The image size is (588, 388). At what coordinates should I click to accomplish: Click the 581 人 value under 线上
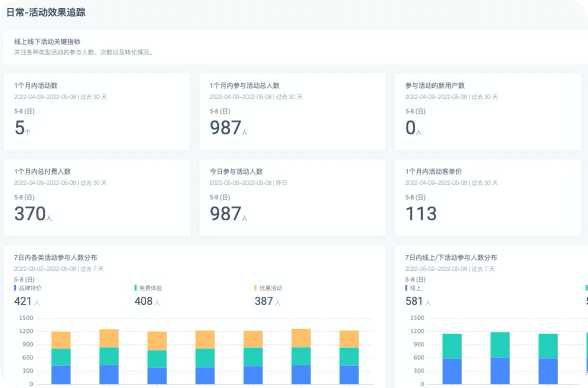click(418, 301)
